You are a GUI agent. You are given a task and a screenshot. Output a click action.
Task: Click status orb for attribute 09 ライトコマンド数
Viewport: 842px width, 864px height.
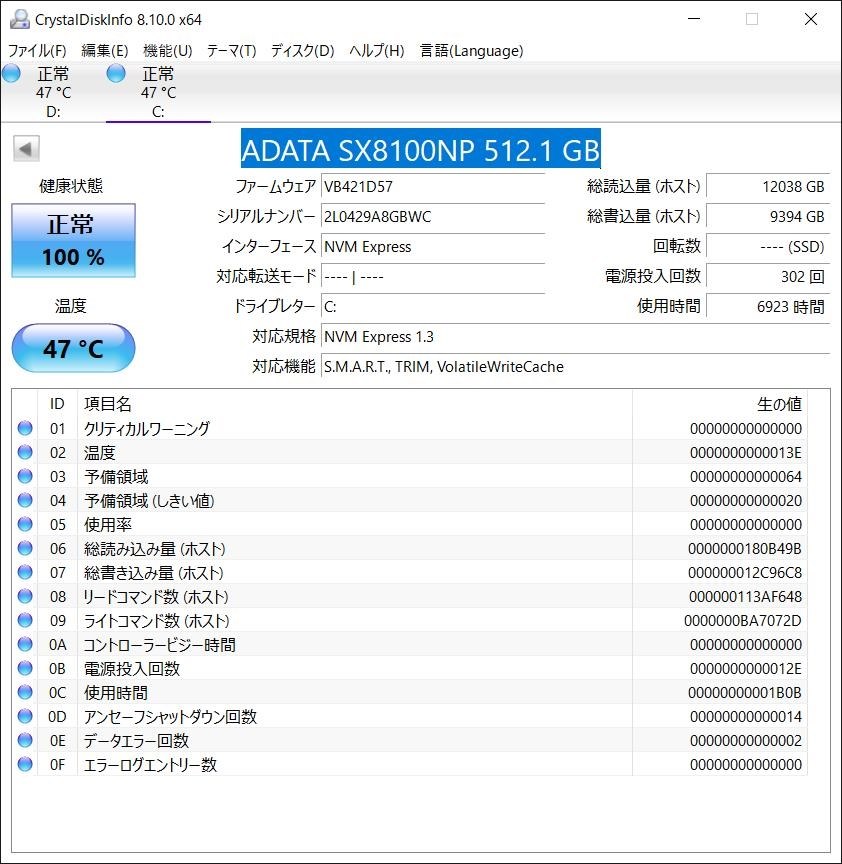(25, 620)
